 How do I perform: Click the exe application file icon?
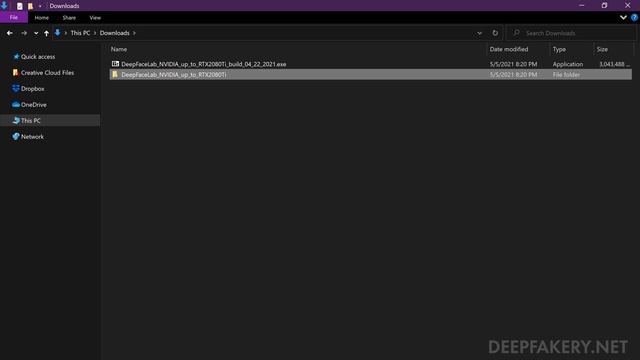[115, 64]
